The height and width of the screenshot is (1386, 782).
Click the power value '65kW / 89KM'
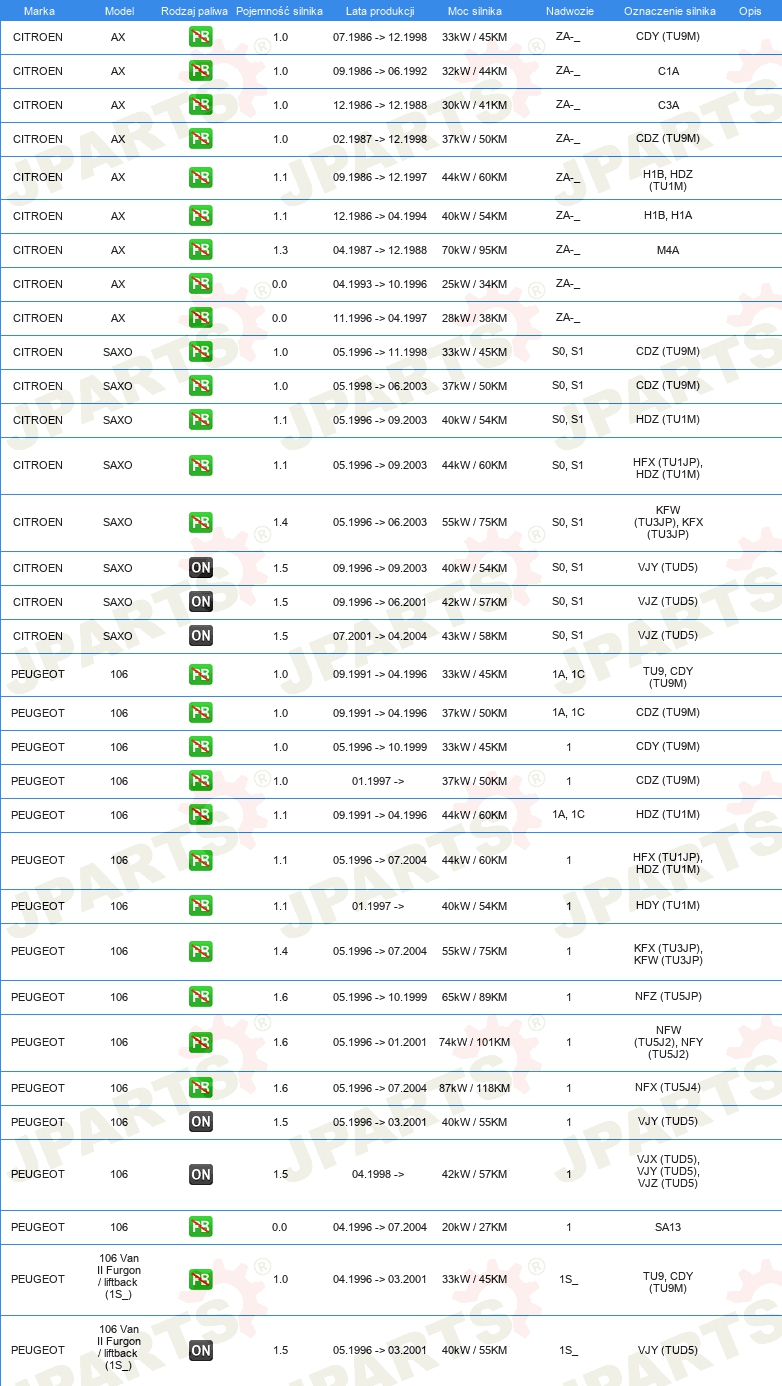click(x=475, y=997)
